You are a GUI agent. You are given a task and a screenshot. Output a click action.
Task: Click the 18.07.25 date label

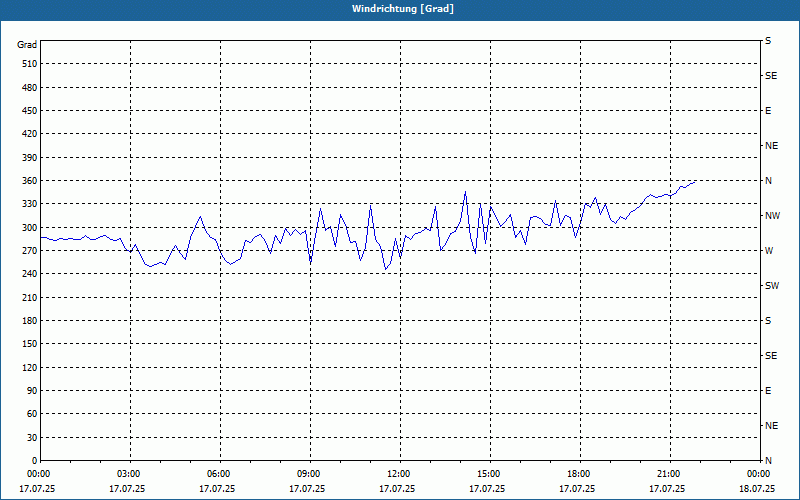click(x=757, y=489)
